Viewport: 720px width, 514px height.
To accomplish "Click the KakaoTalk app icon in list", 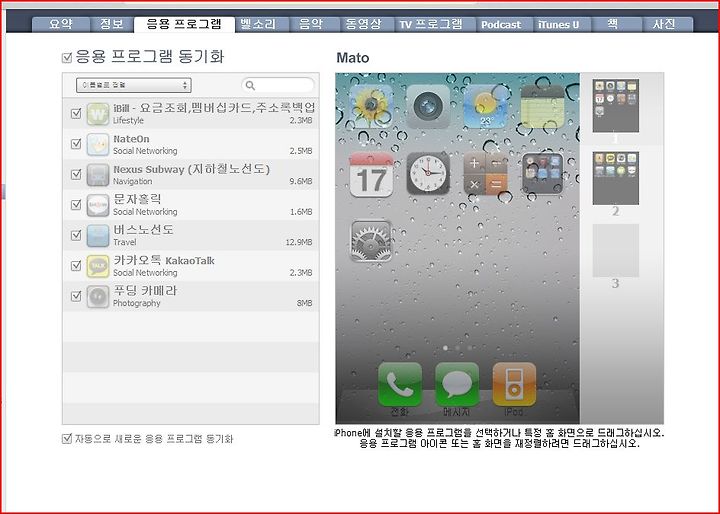I will [98, 266].
